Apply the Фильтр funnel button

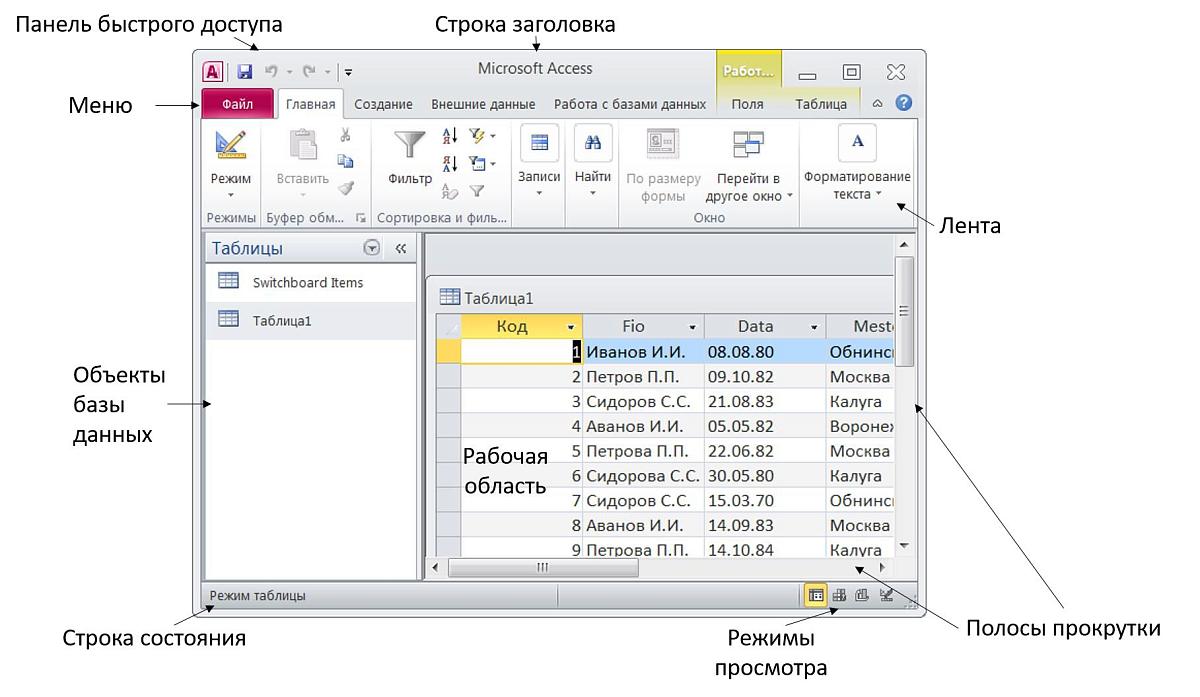[409, 157]
